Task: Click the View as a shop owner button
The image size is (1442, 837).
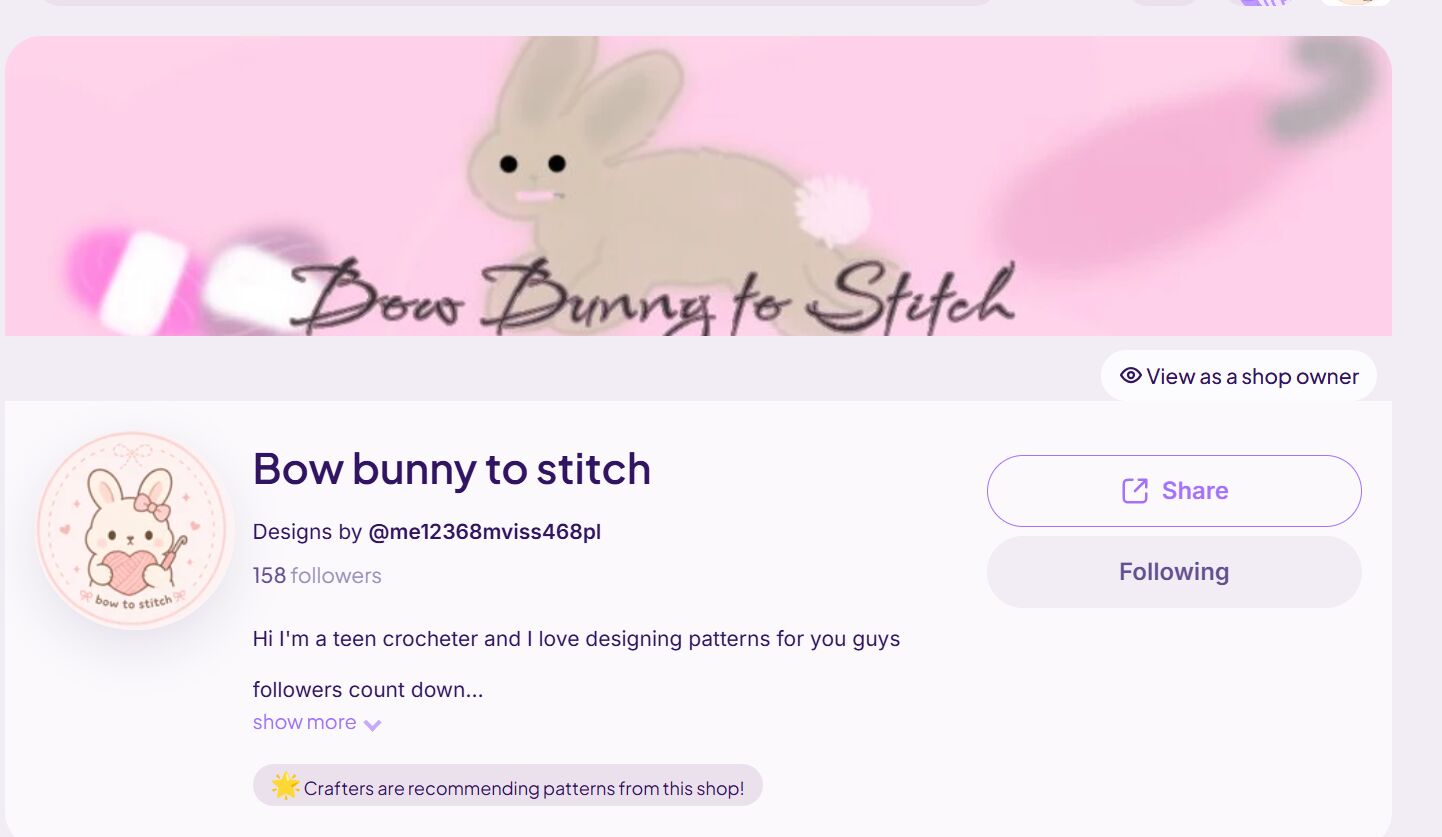Action: (1239, 376)
